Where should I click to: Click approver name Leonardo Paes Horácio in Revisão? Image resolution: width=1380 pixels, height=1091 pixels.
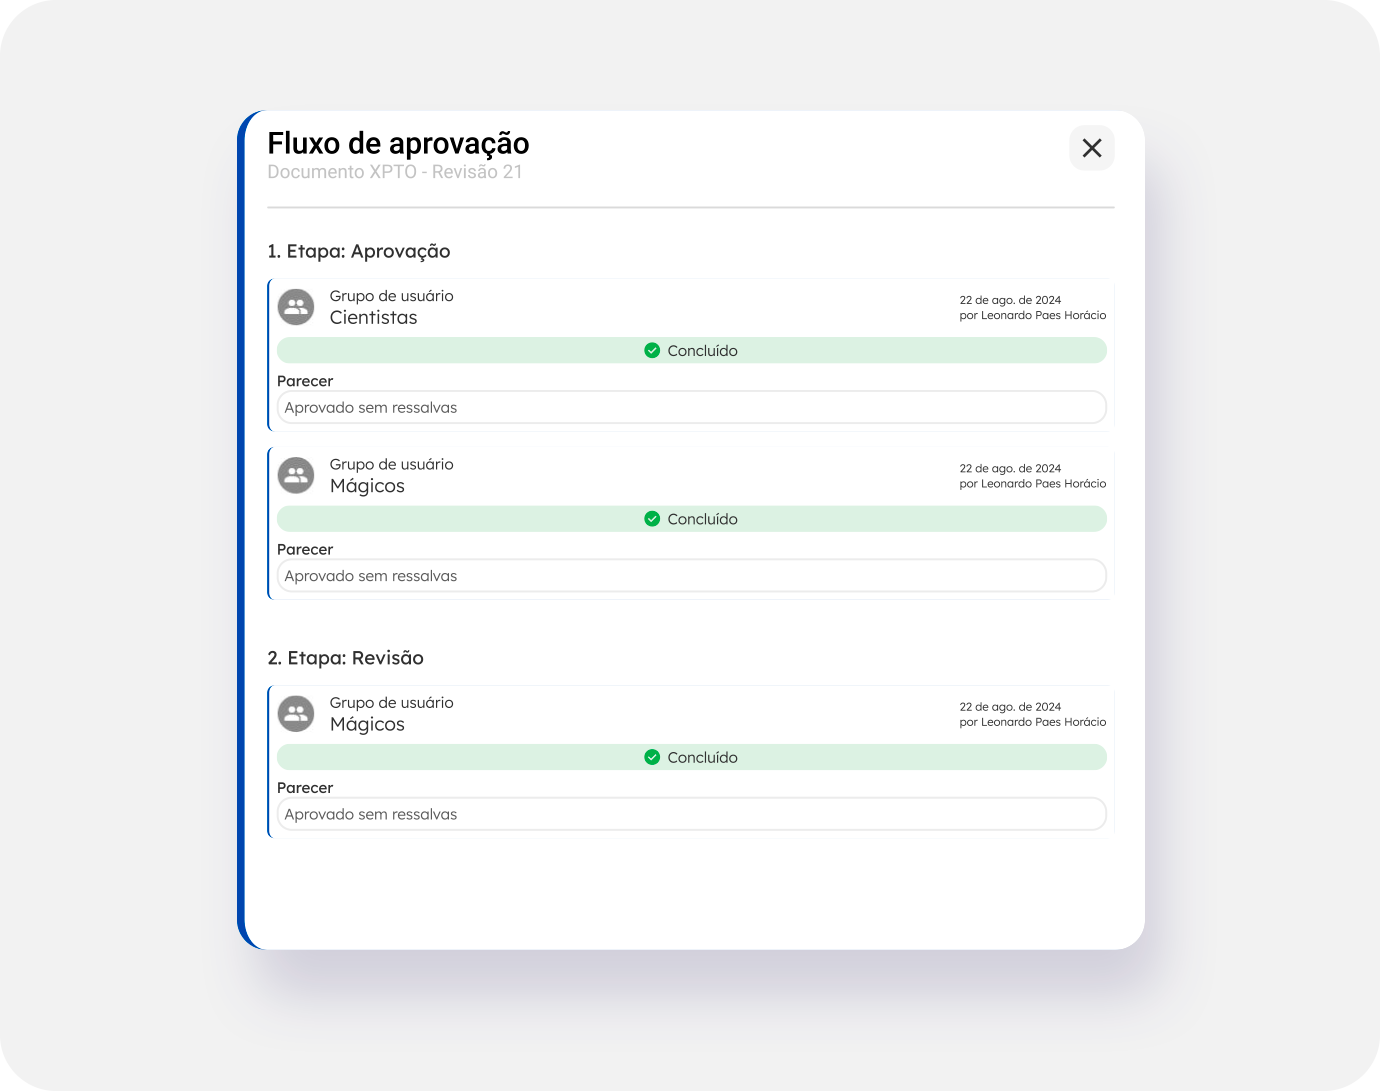[x=1043, y=722]
